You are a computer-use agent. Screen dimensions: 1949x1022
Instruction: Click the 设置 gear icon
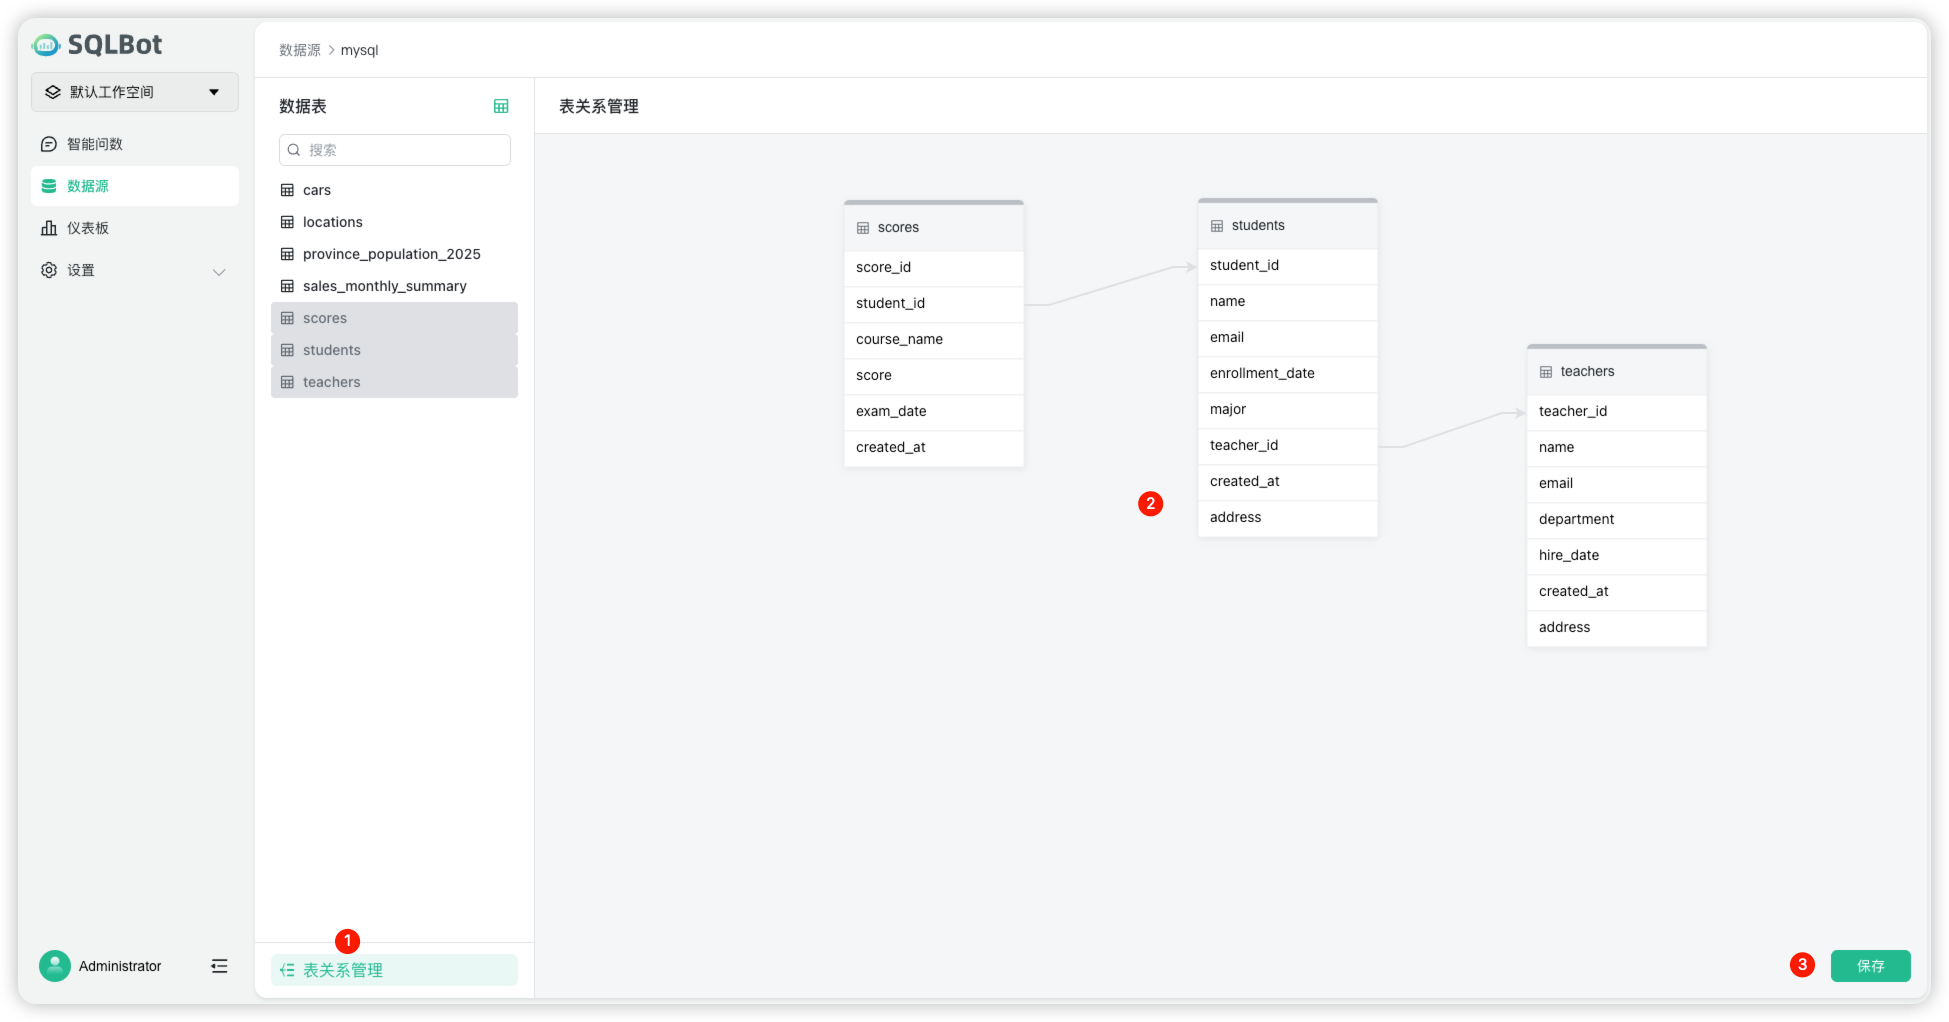click(48, 270)
